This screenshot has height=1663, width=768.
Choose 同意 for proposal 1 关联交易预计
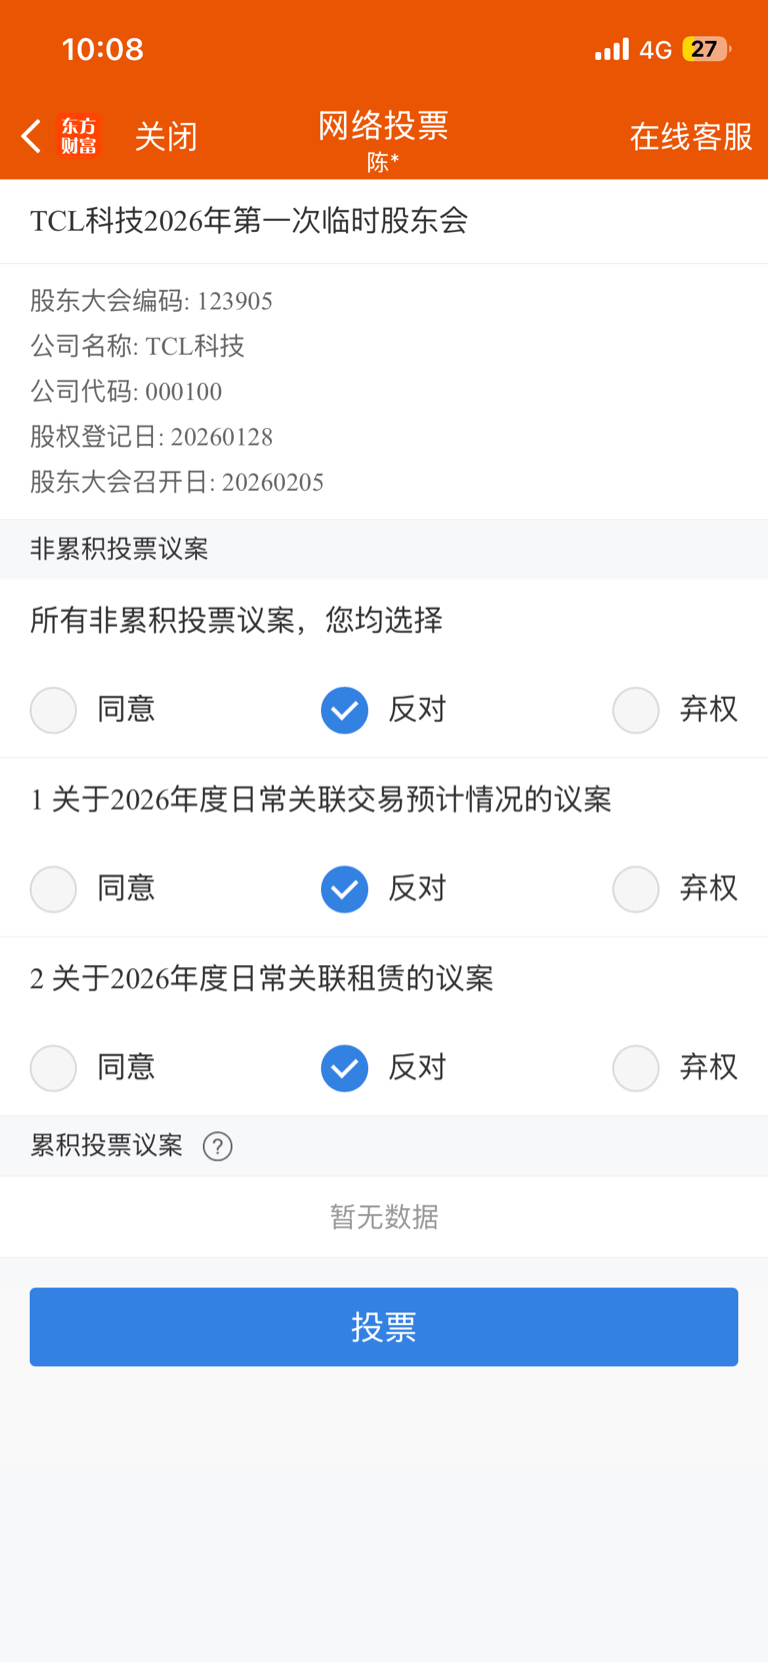[54, 889]
